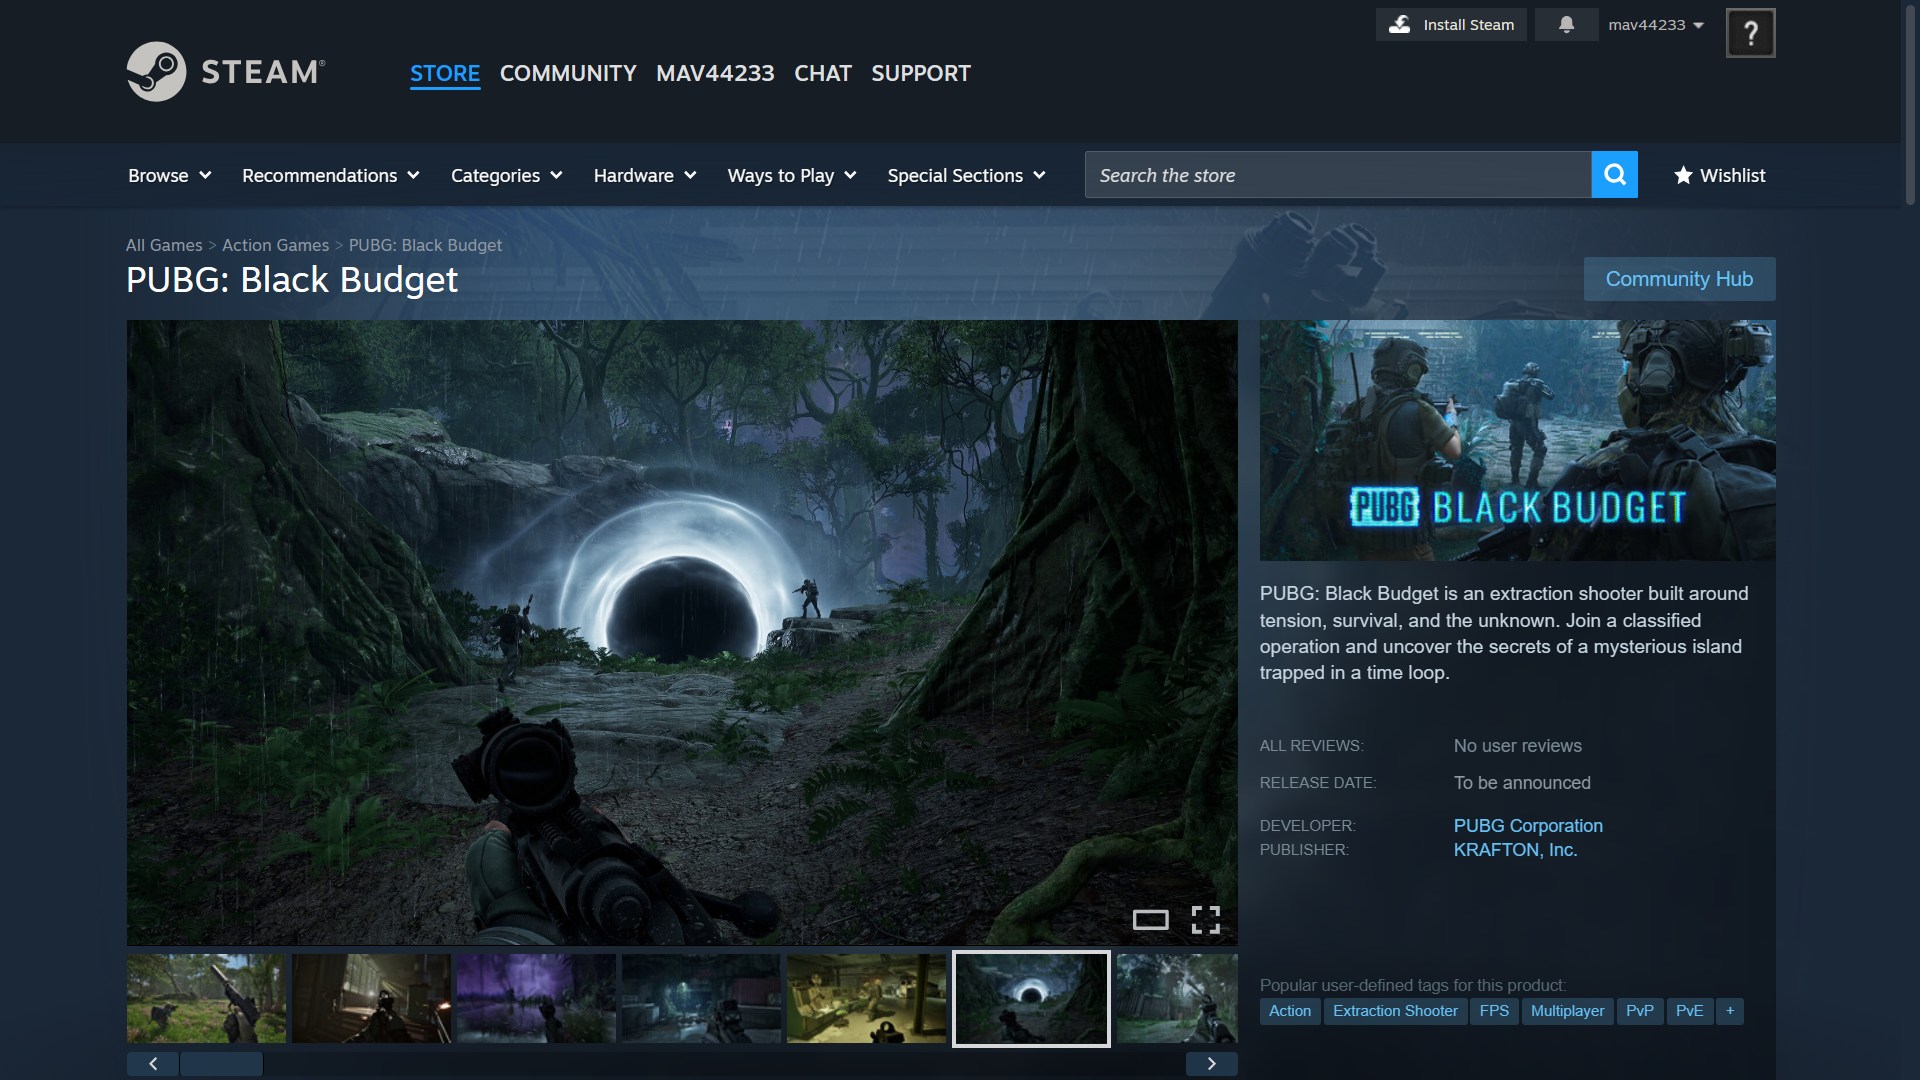Follow the KRAFTON, Inc. publisher link
The image size is (1920, 1080).
(x=1515, y=850)
